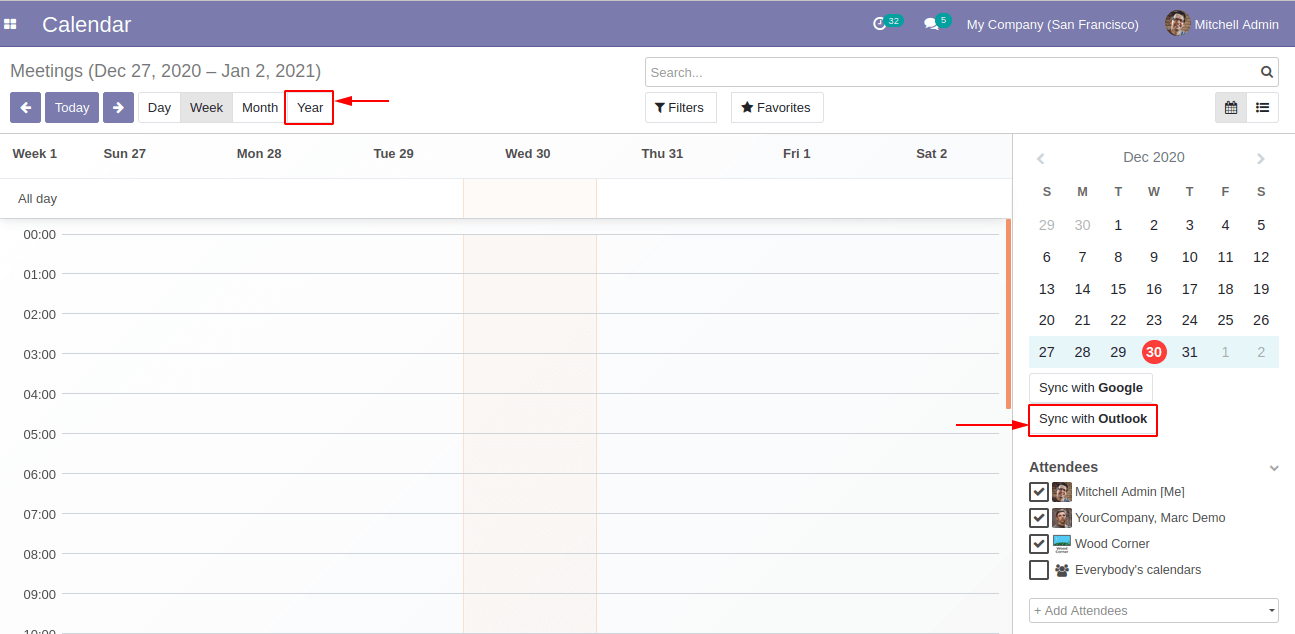
Task: Collapse the Attendees section chevron
Action: click(x=1274, y=468)
